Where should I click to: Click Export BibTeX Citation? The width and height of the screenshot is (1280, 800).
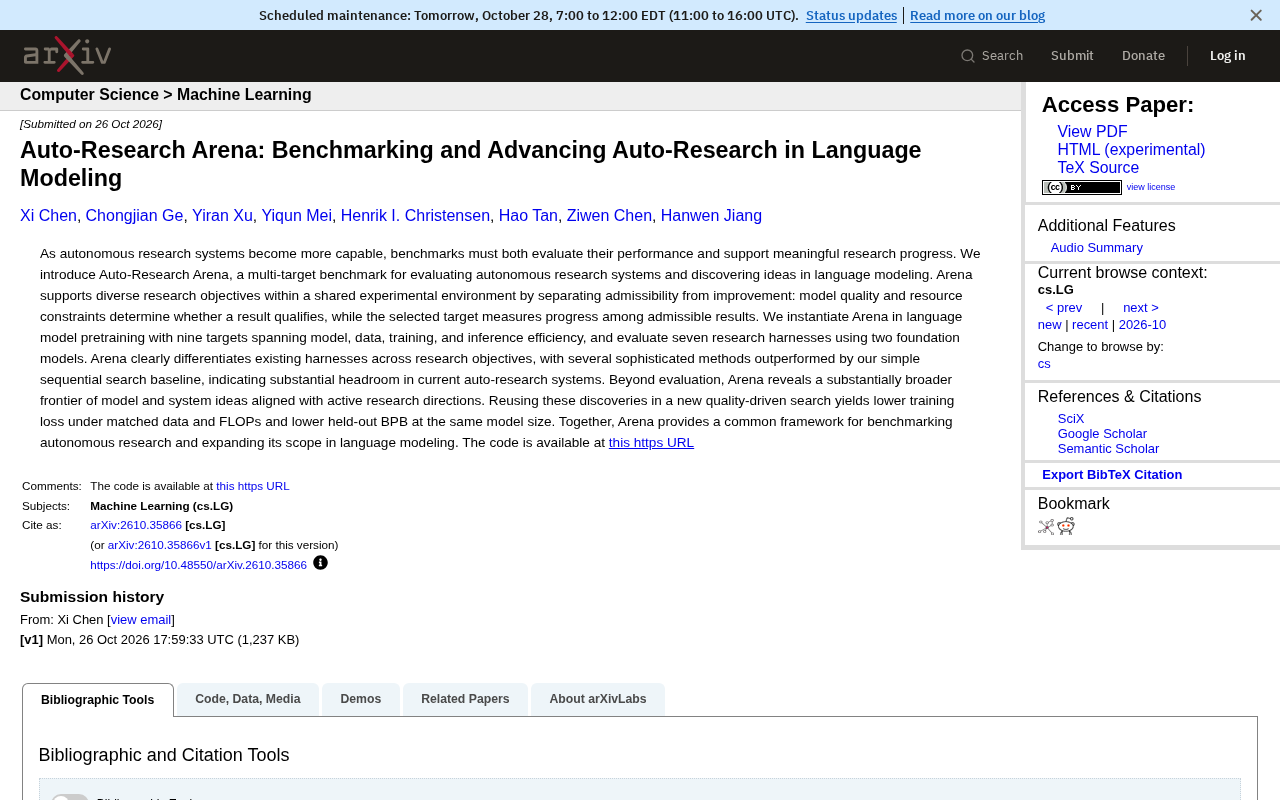coord(1112,475)
